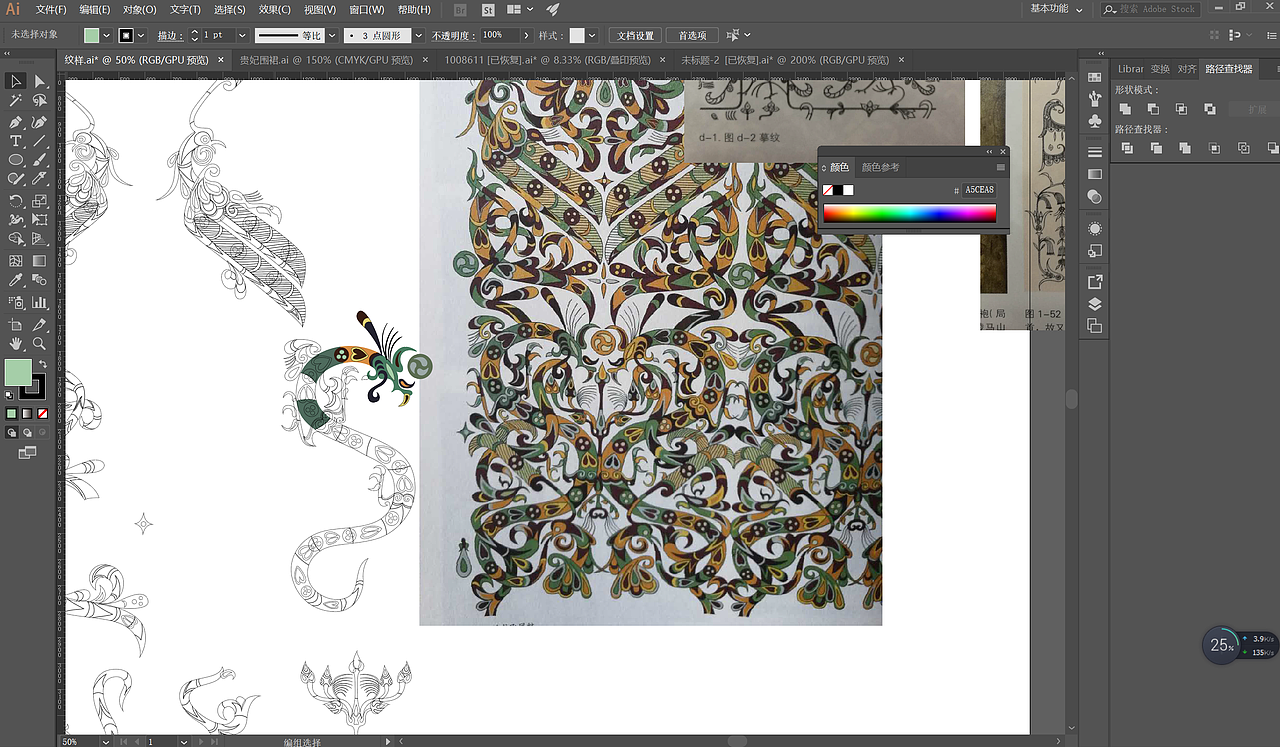Image resolution: width=1280 pixels, height=747 pixels.
Task: Open the stroke color dropdown in control bar
Action: coord(141,35)
